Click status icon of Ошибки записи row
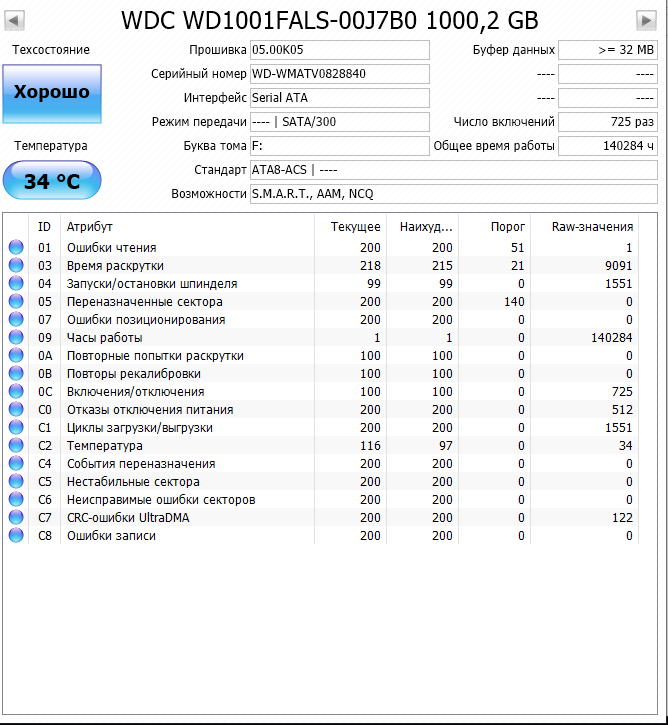This screenshot has width=668, height=725. click(16, 536)
